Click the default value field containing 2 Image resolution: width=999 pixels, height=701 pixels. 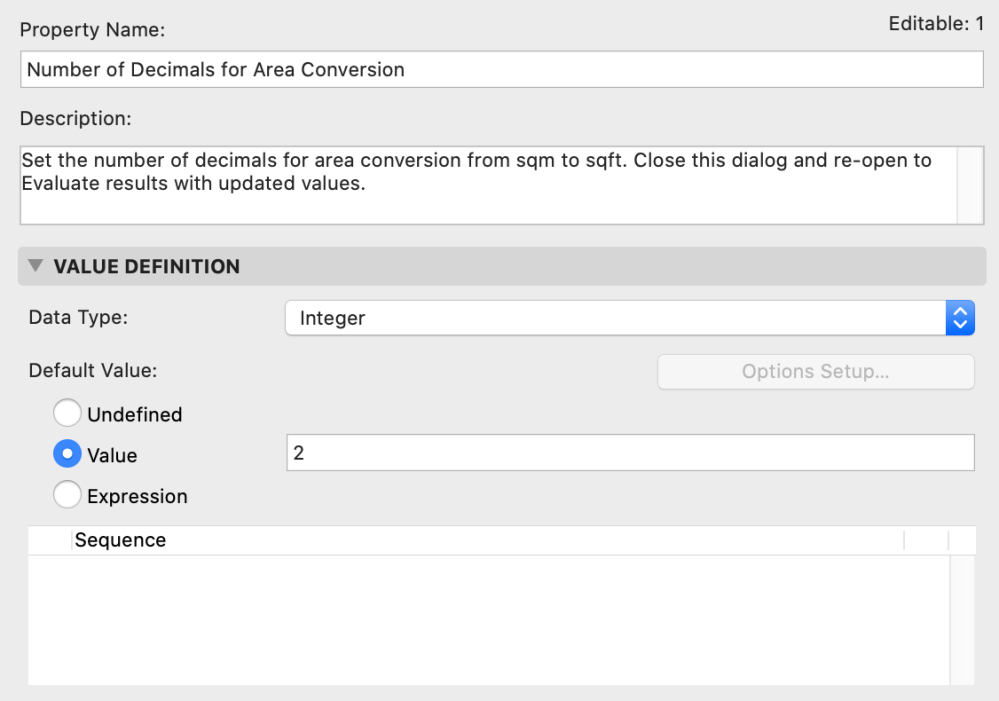click(629, 453)
